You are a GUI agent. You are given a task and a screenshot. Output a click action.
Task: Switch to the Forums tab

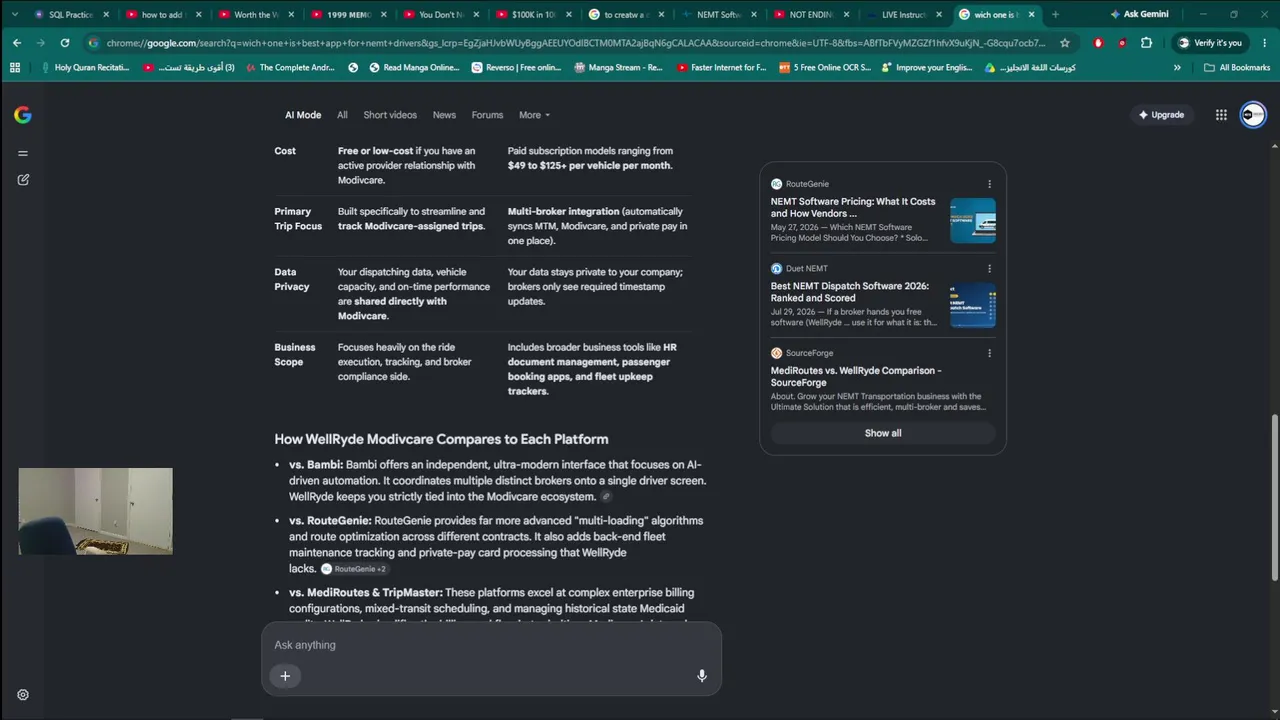(x=487, y=115)
